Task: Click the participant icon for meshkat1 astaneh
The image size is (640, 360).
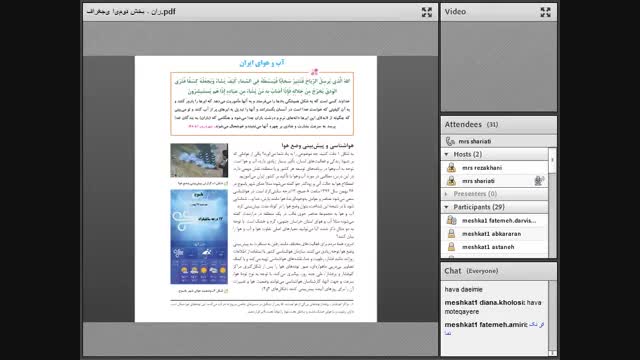Action: (451, 247)
